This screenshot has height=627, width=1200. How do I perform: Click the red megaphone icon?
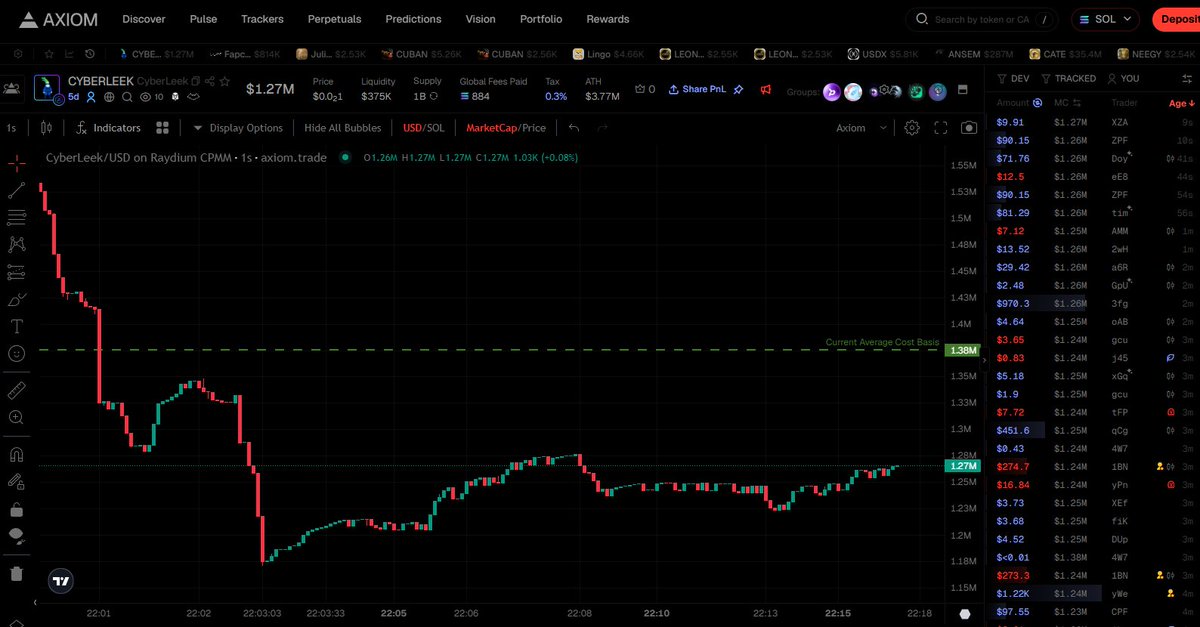pyautogui.click(x=766, y=89)
